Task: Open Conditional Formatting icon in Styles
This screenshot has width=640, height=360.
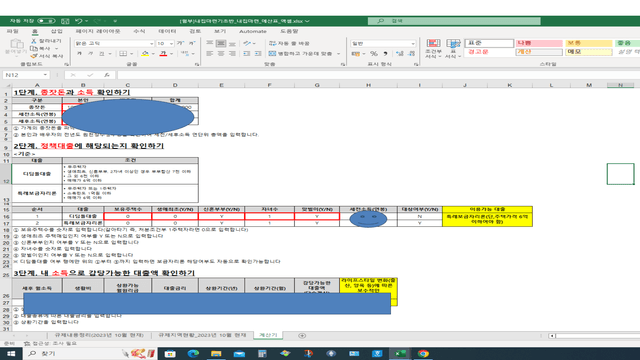Action: pos(433,49)
